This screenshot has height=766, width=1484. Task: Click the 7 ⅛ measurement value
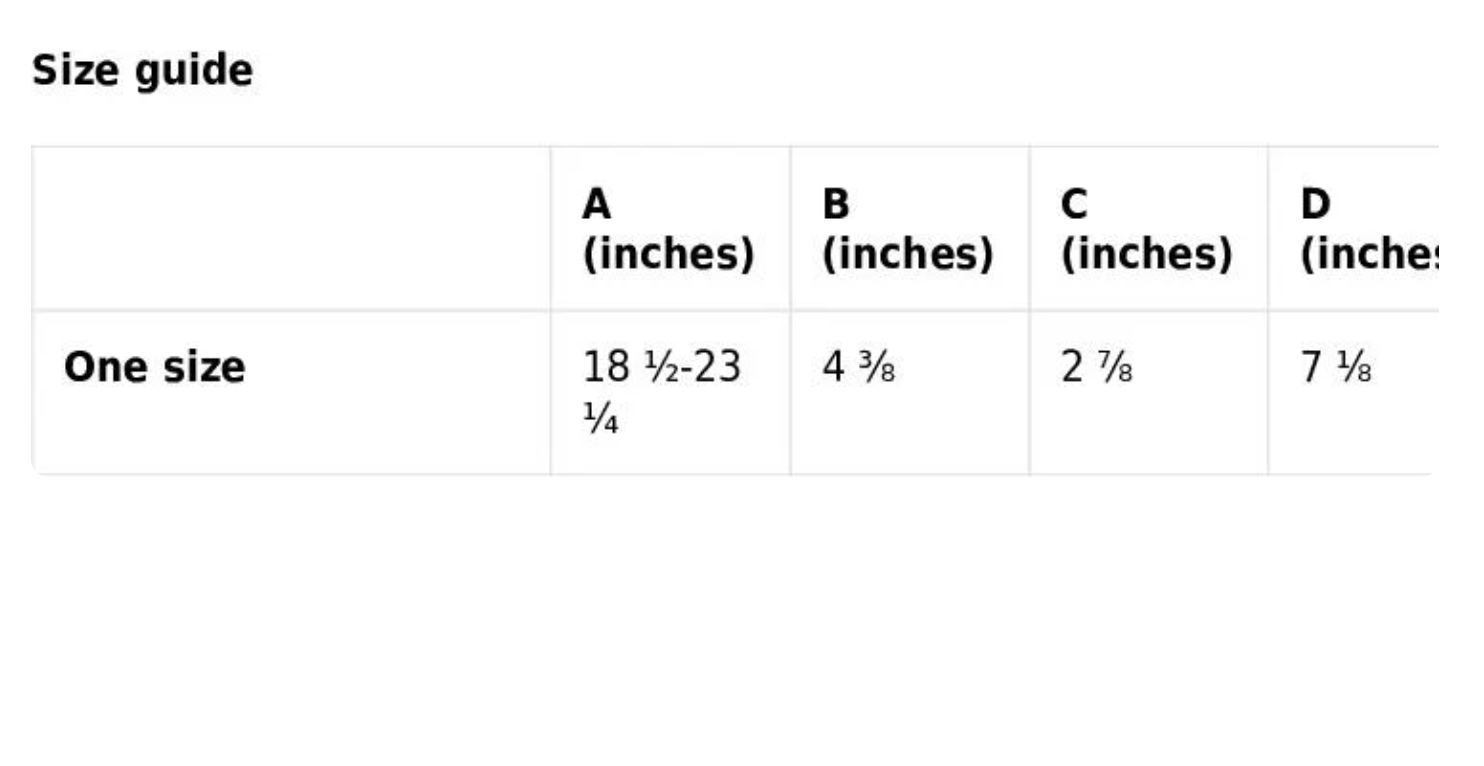coord(1336,368)
